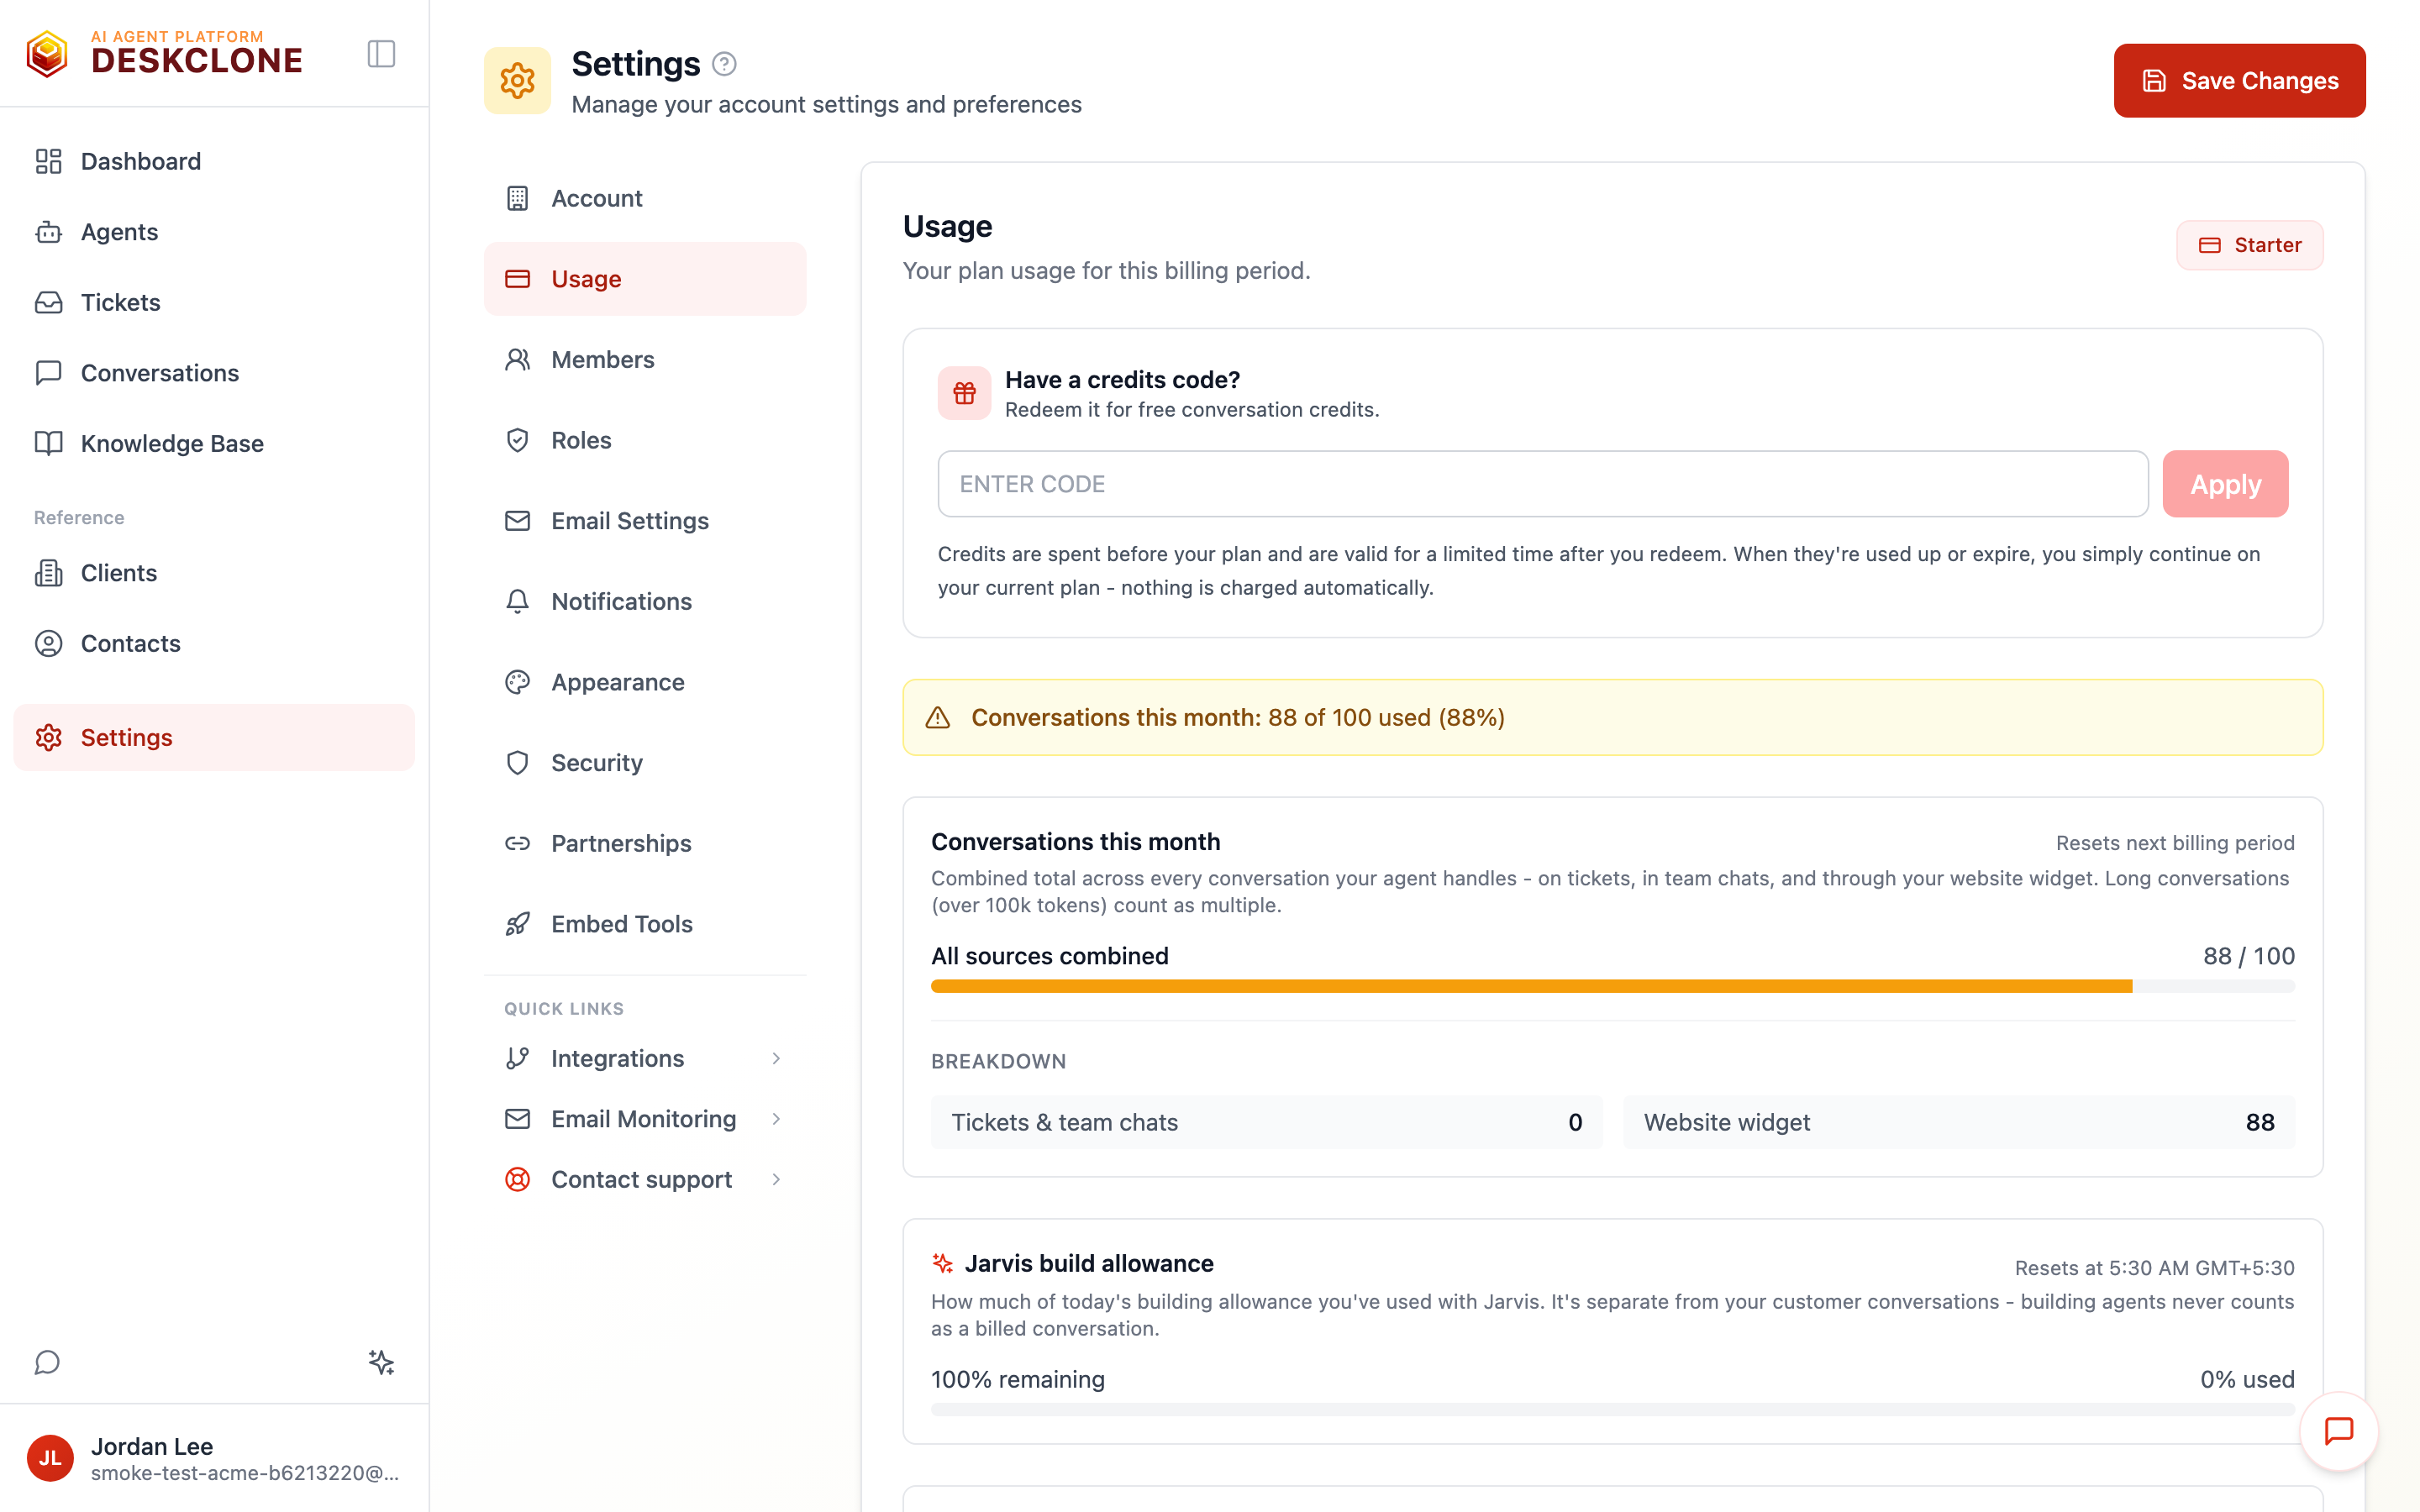The height and width of the screenshot is (1512, 2420).
Task: Click the conversations usage progress bar
Action: [1612, 987]
